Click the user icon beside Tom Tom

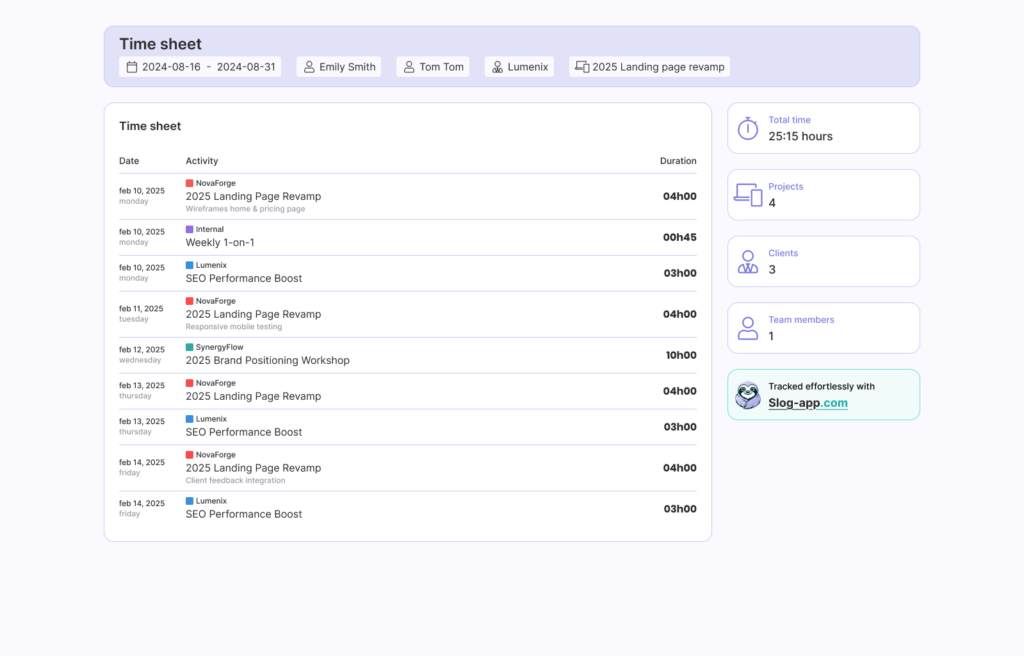408,67
